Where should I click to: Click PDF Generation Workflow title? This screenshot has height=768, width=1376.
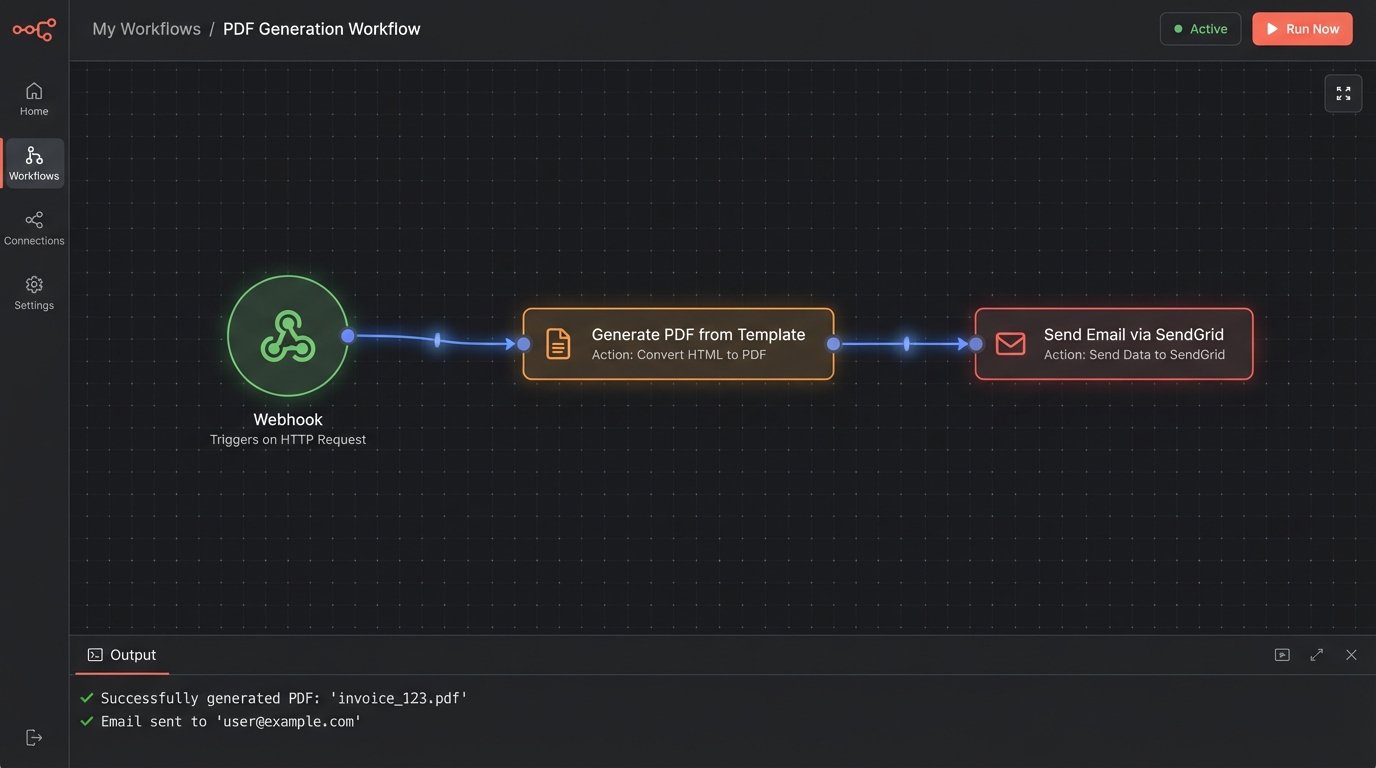(321, 29)
